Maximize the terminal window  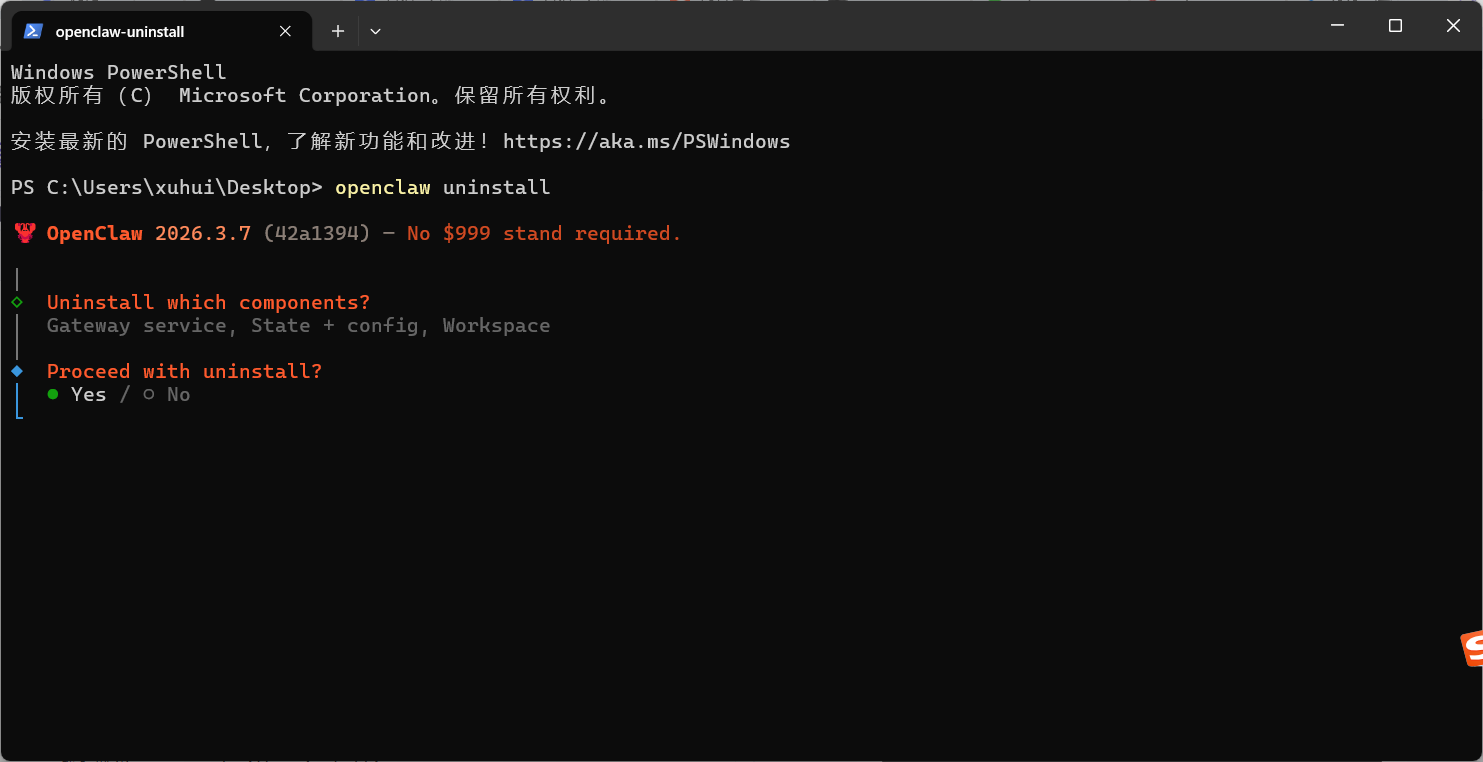pyautogui.click(x=1395, y=26)
